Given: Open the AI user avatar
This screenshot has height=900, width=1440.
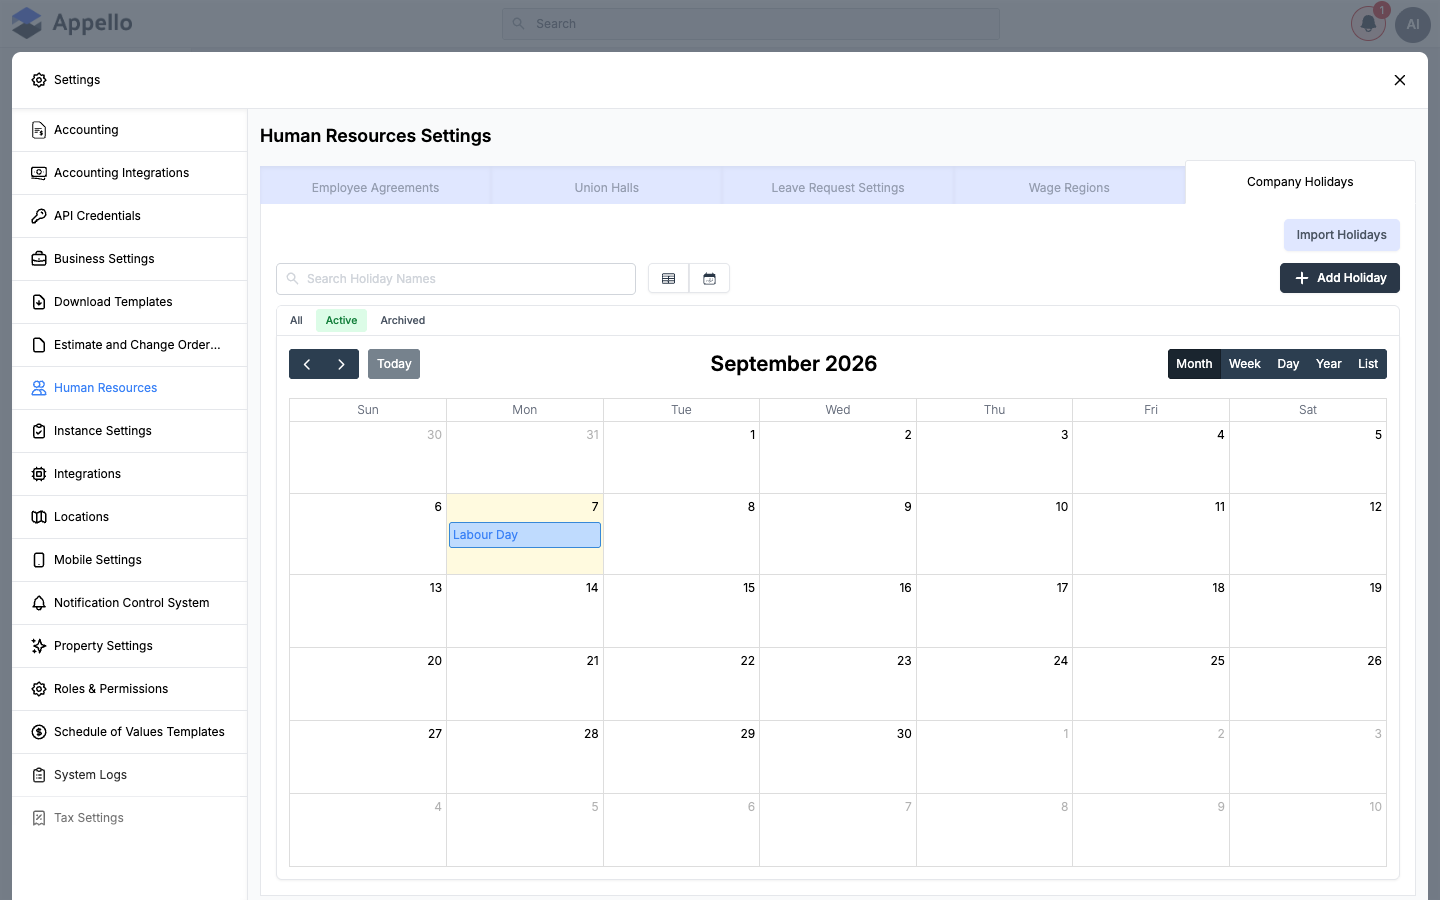Looking at the screenshot, I should point(1413,24).
